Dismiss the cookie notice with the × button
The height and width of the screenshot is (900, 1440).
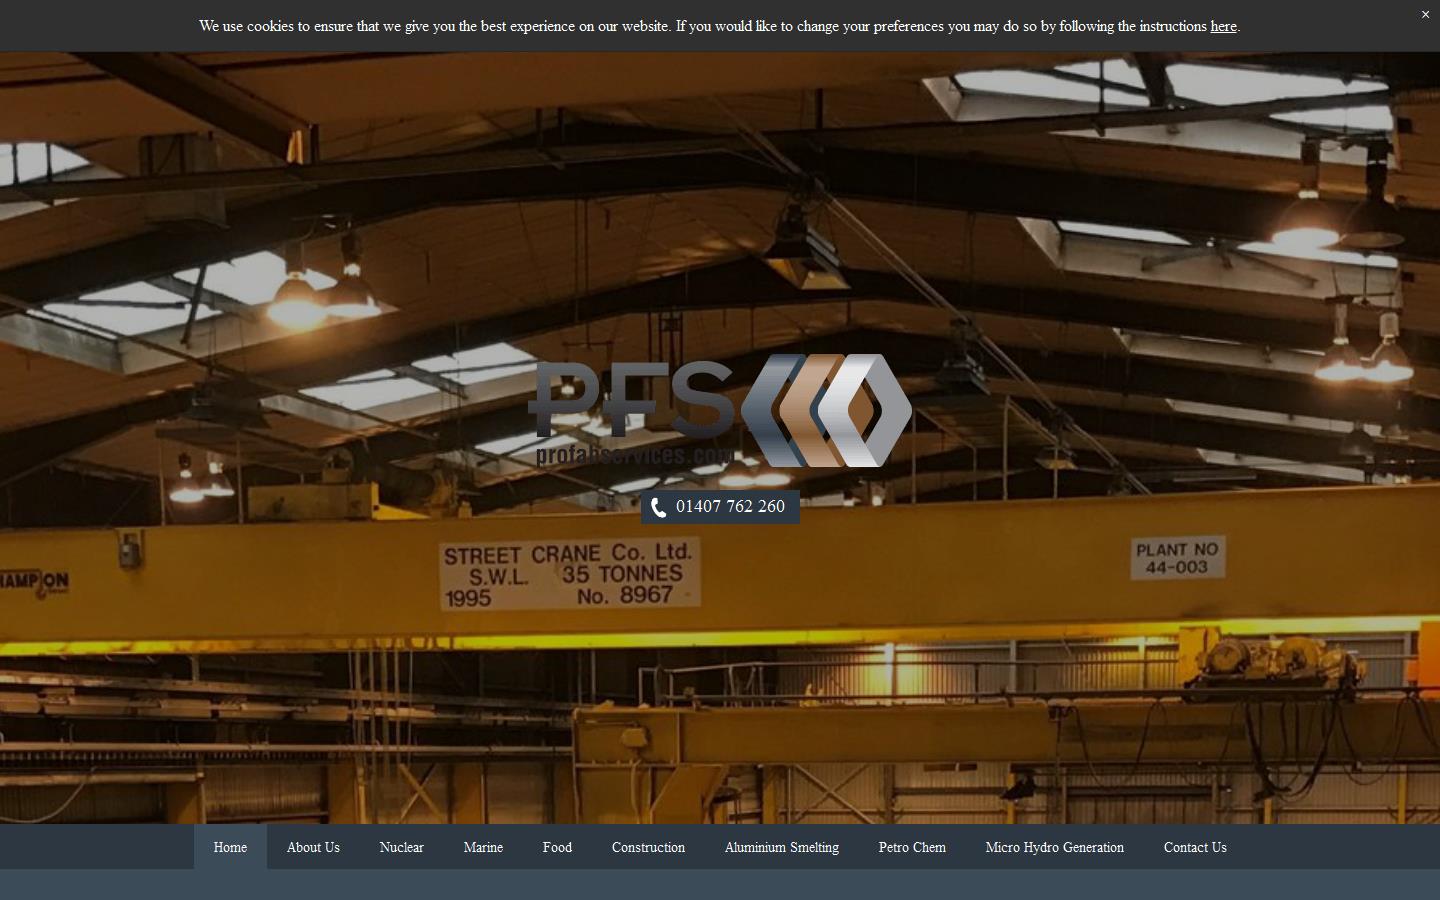[1425, 15]
